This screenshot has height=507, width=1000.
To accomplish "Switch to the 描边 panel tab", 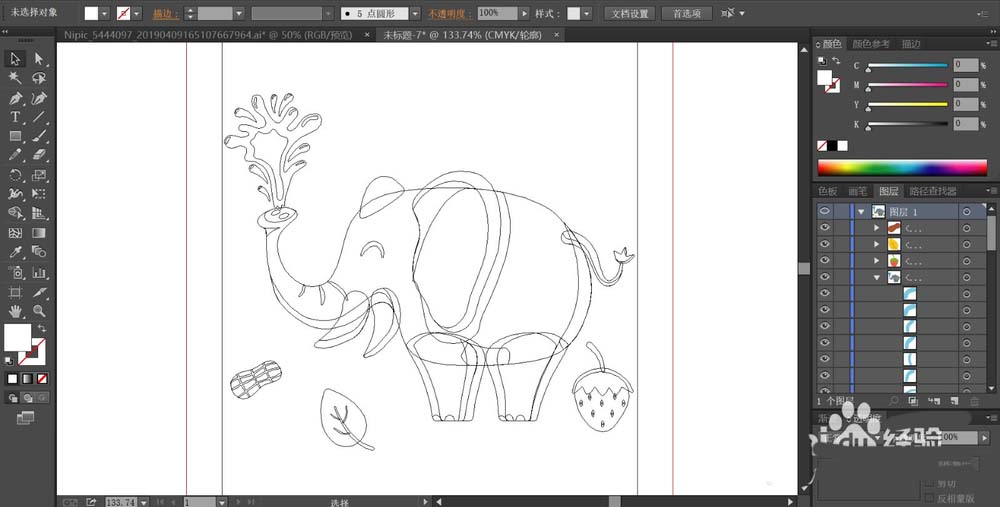I will [x=910, y=44].
